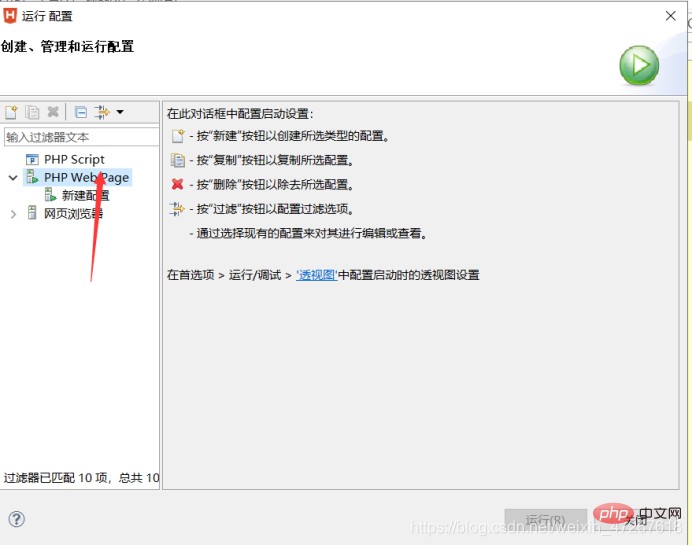Select the 网页浏览器 tree item

(x=73, y=214)
